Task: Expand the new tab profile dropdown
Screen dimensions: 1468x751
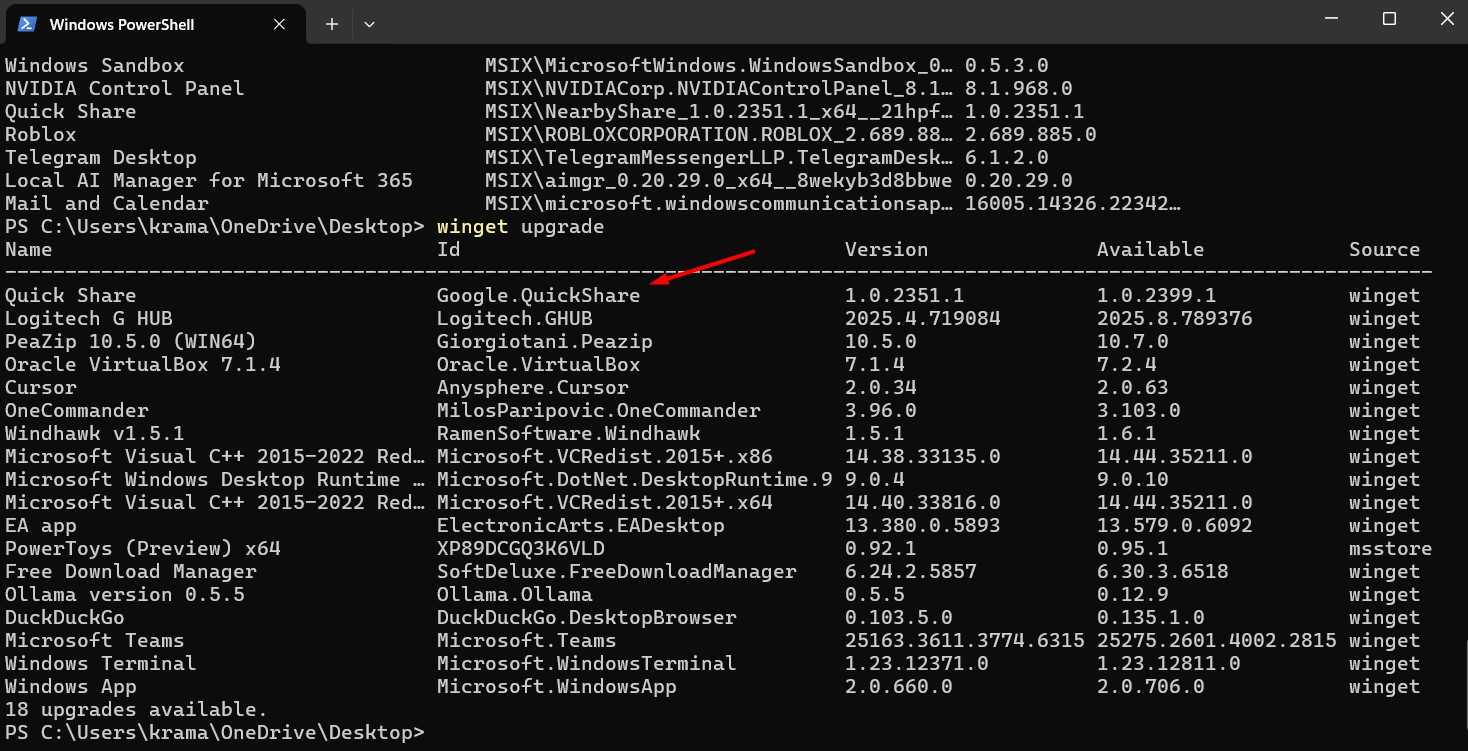Action: point(369,24)
